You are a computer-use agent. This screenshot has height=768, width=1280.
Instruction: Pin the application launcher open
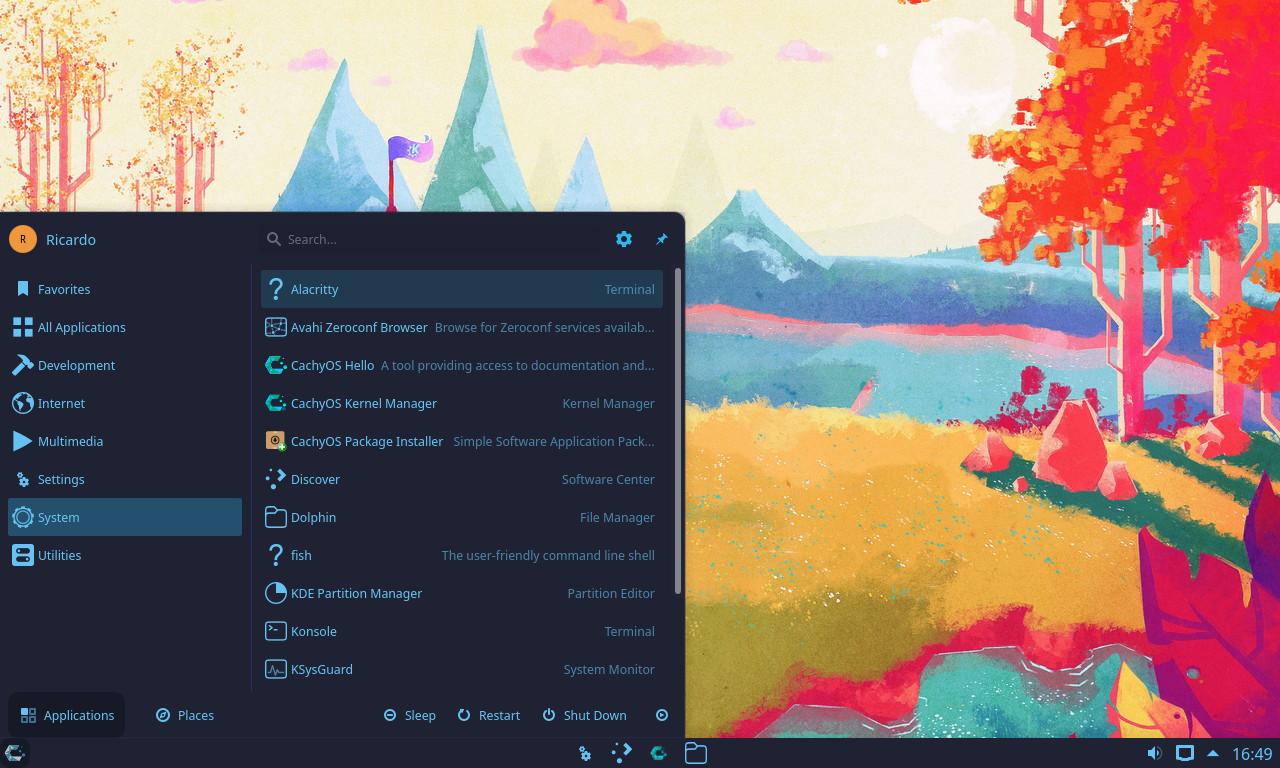pos(661,239)
